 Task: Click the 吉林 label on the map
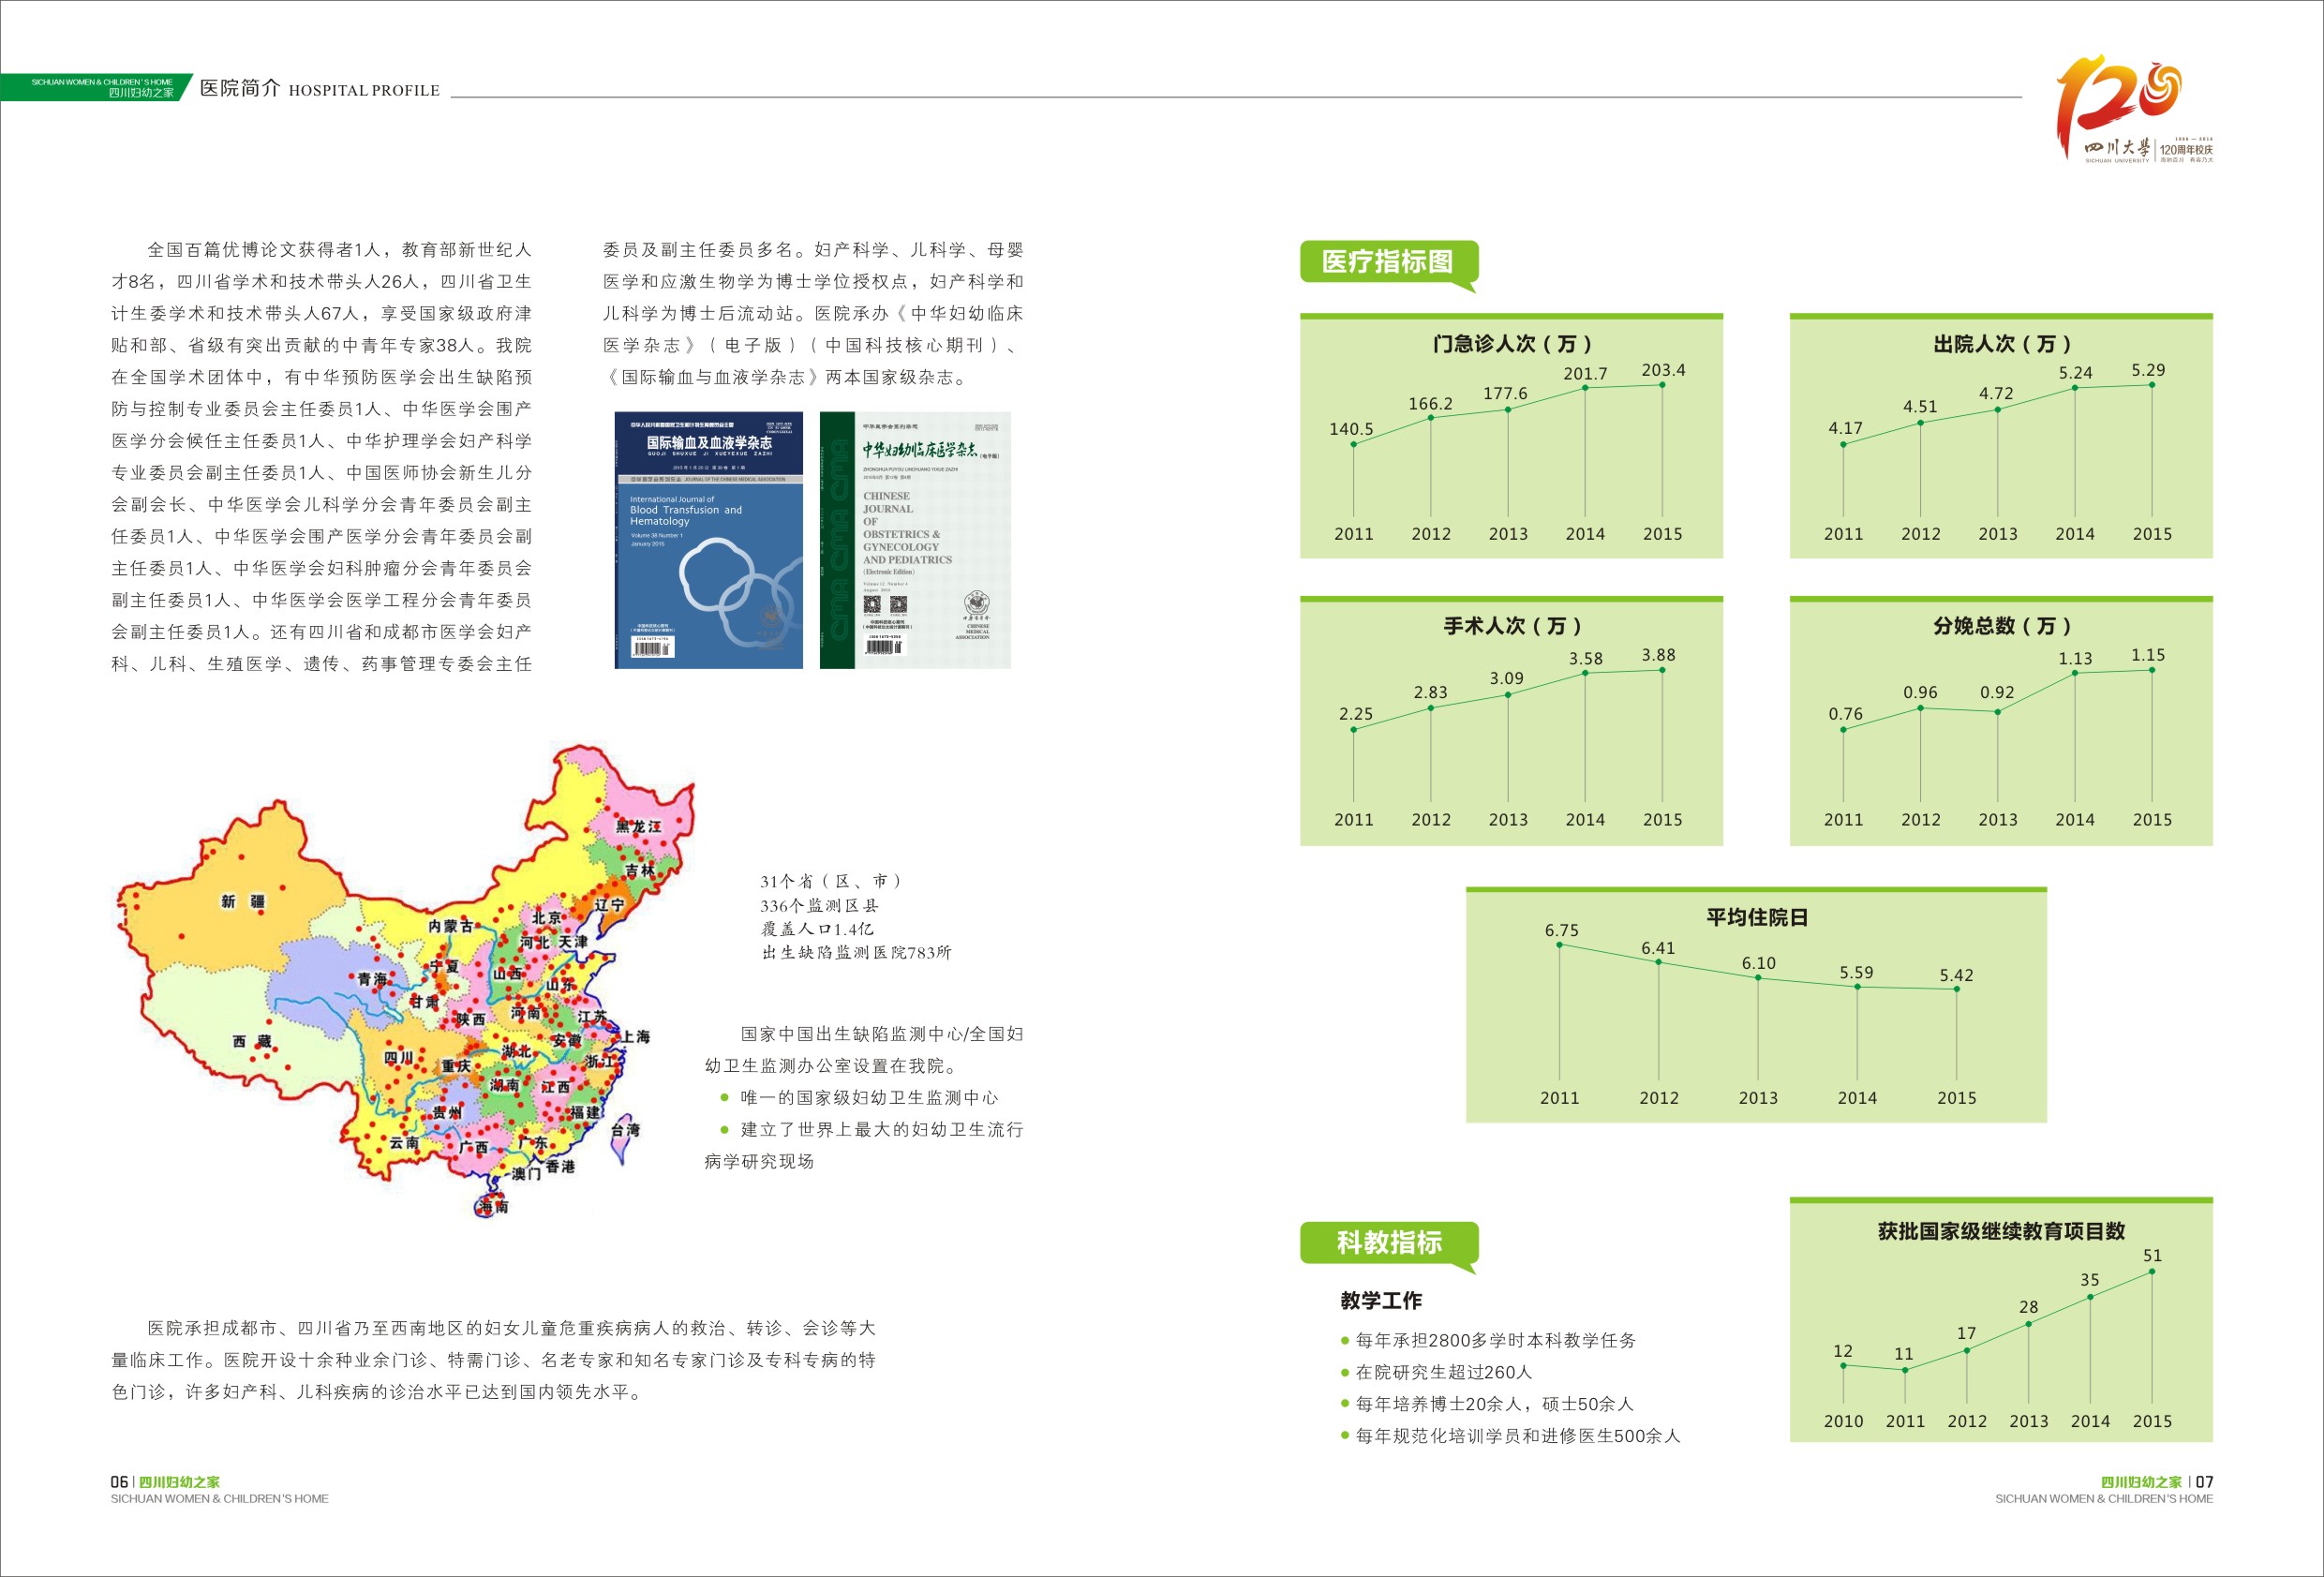coord(640,871)
